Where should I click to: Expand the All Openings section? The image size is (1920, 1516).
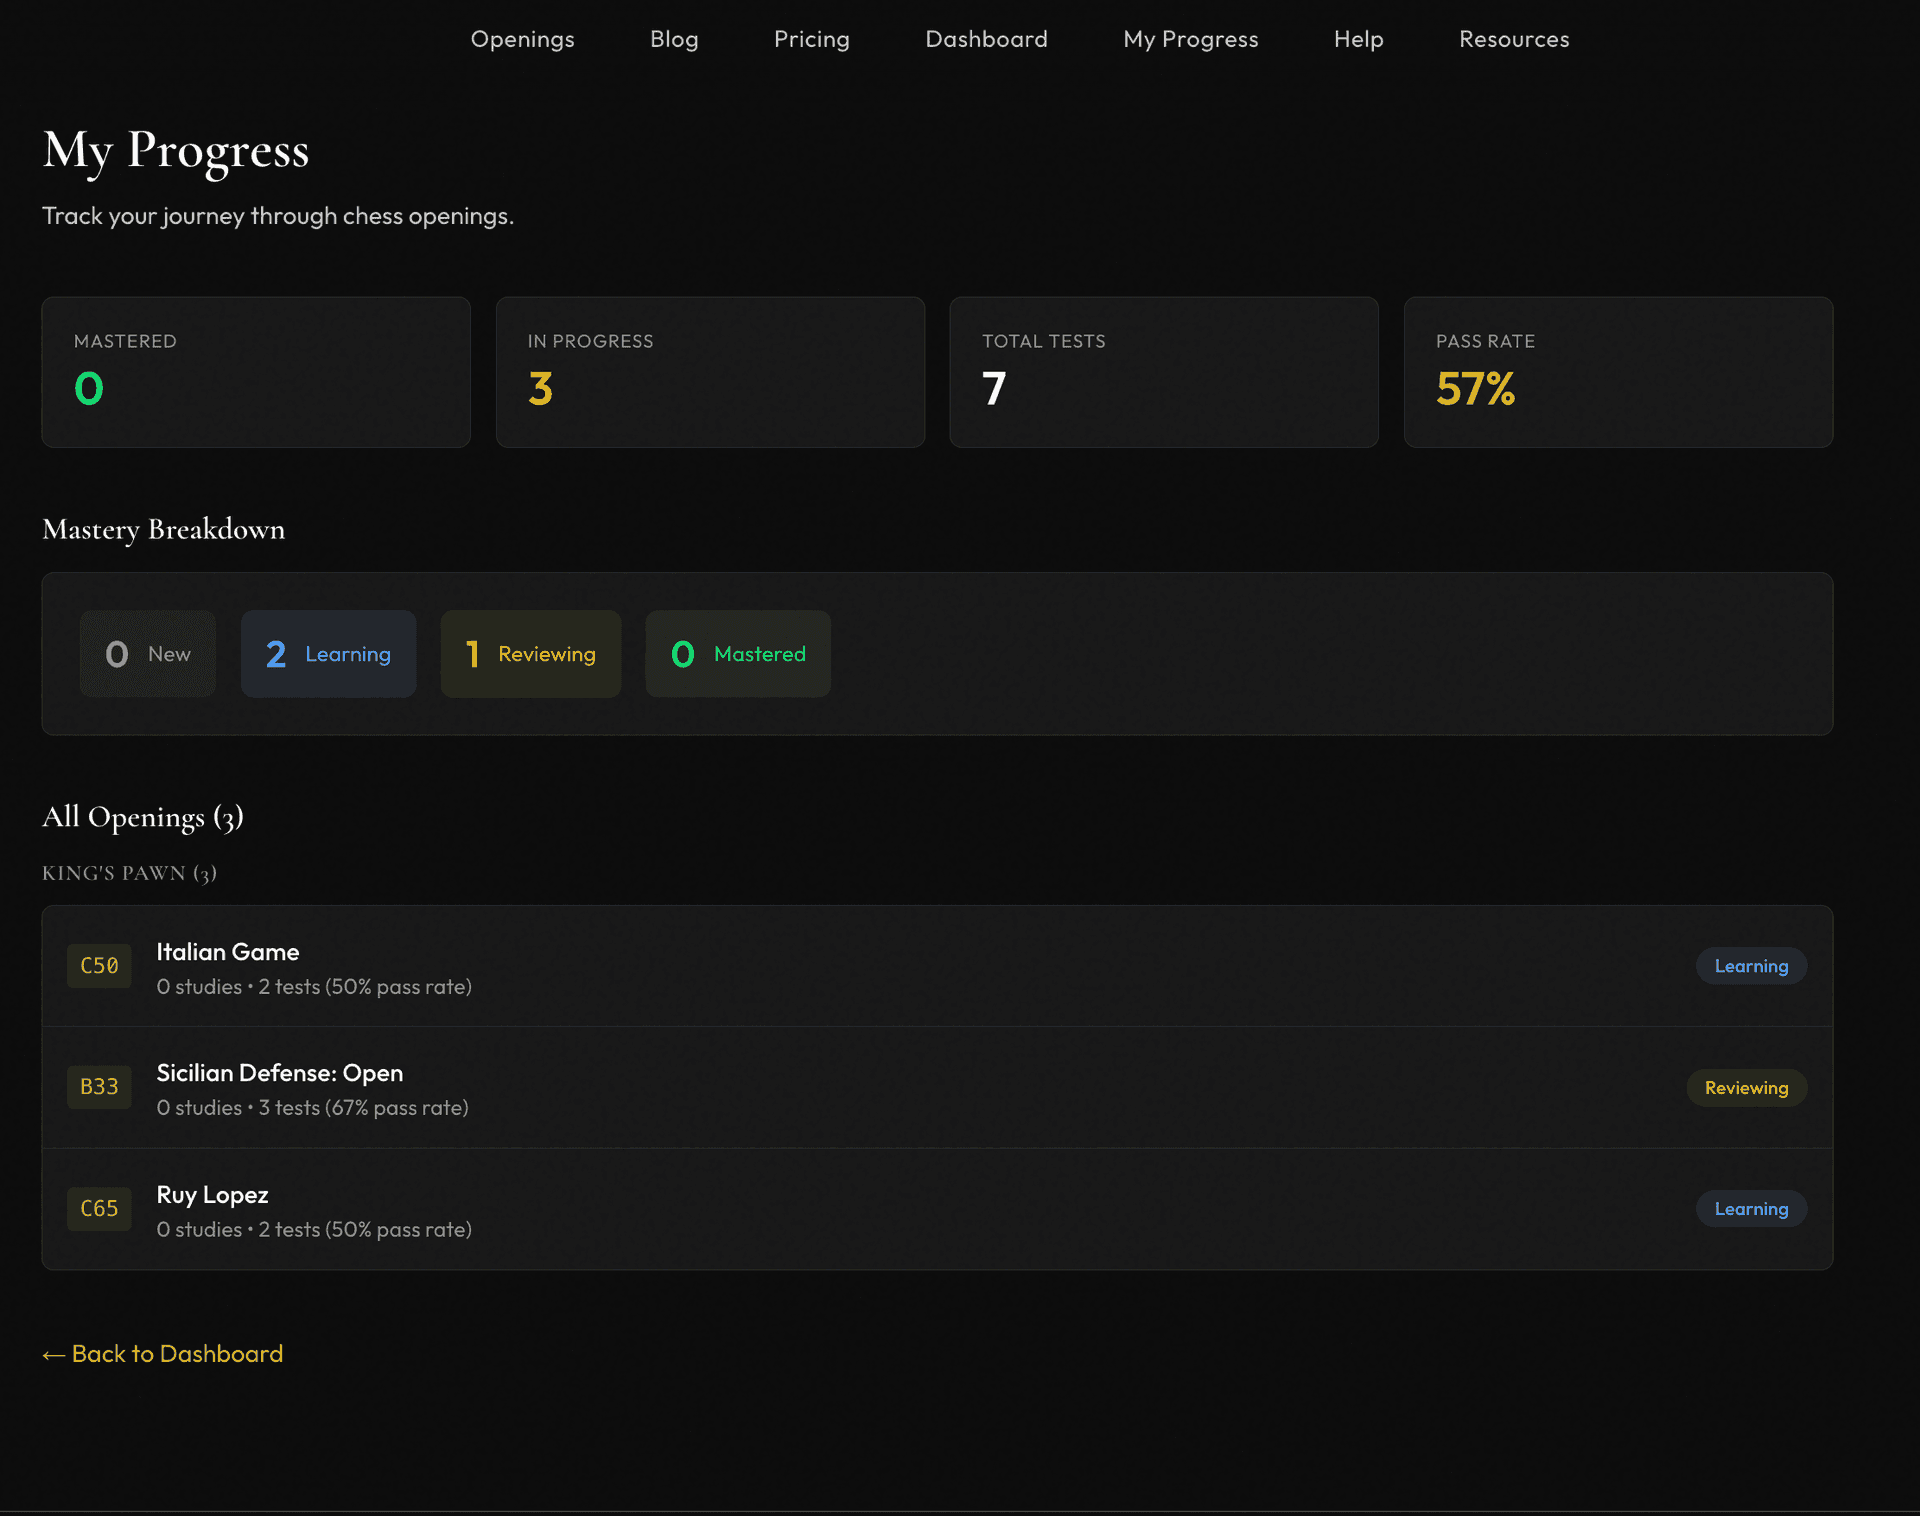click(x=142, y=817)
